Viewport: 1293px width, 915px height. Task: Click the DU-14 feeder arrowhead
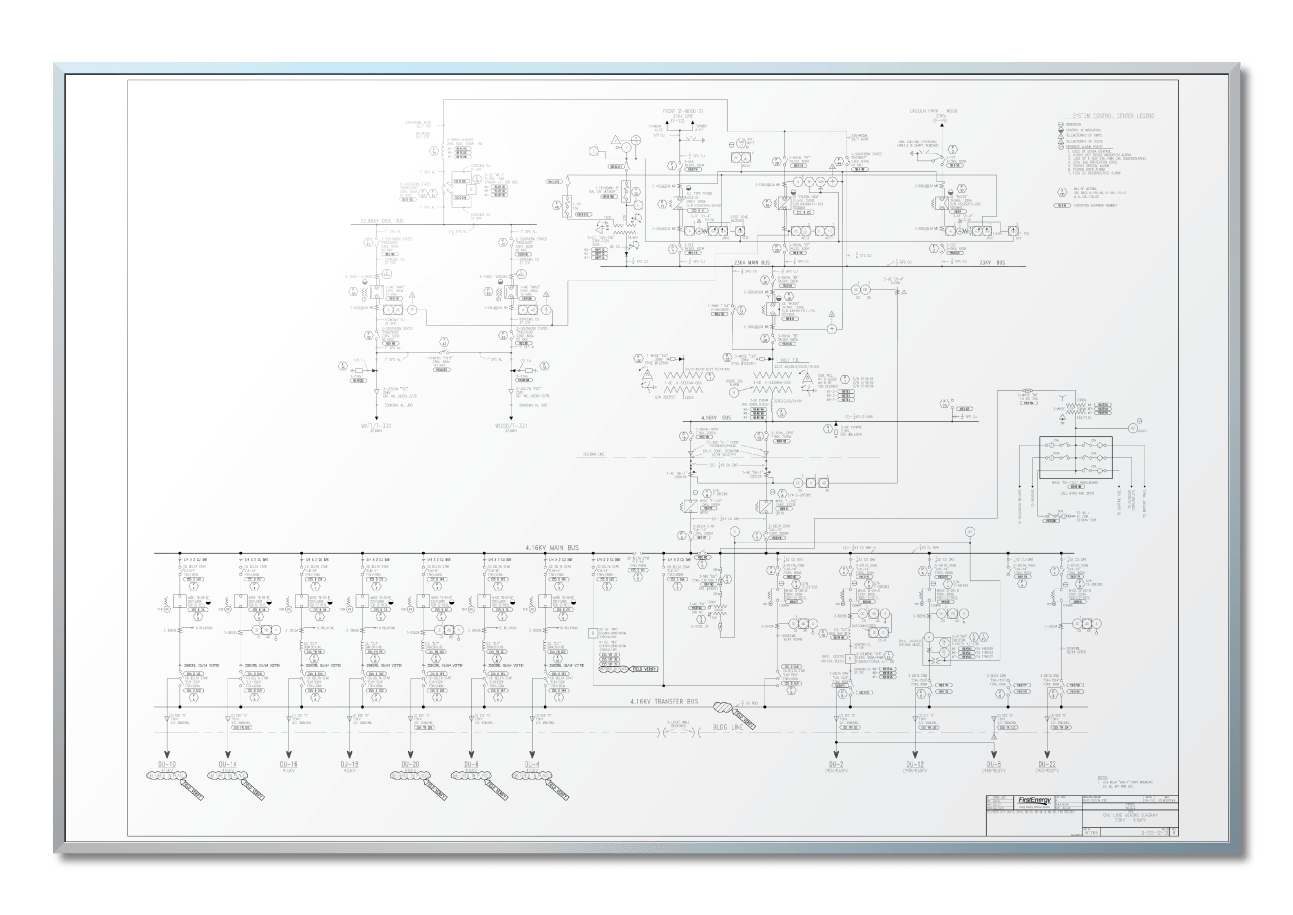[226, 754]
